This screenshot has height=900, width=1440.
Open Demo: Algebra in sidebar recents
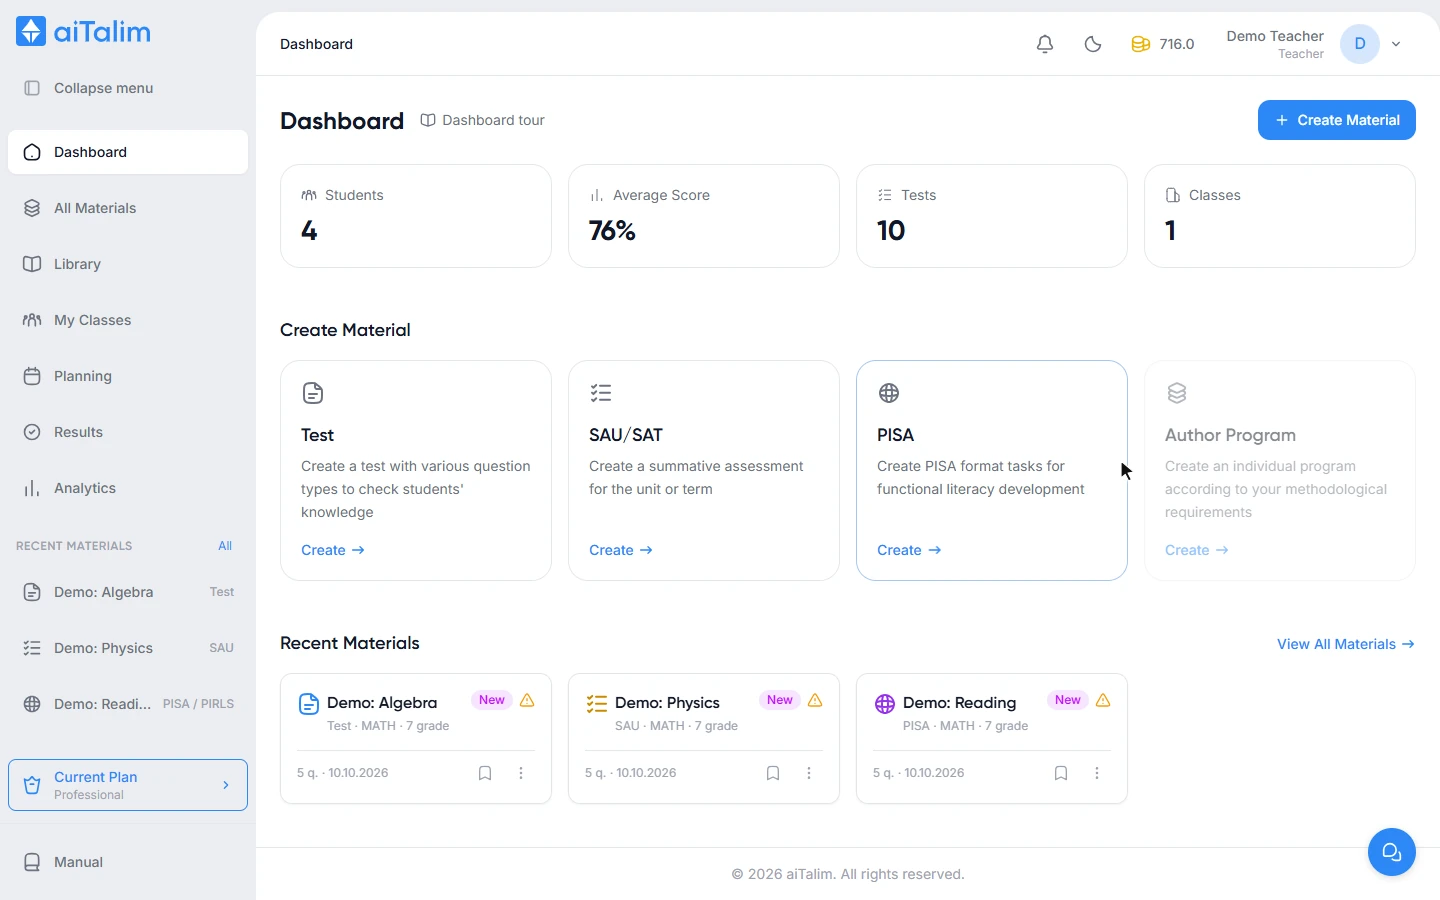pyautogui.click(x=128, y=592)
